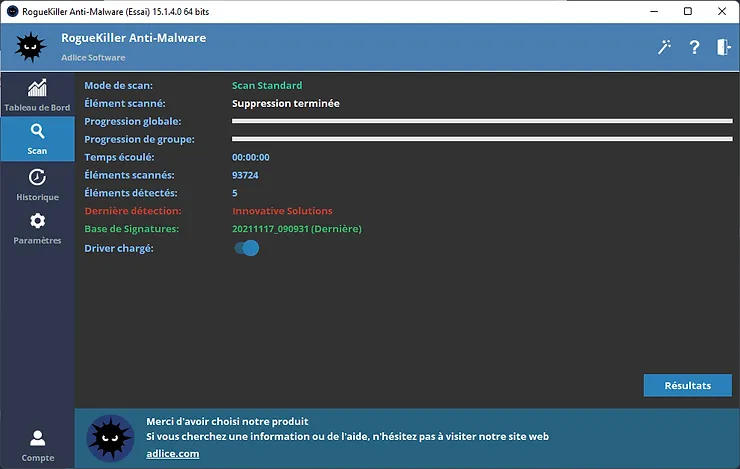
Task: Click the exit door icon in header
Action: (724, 47)
